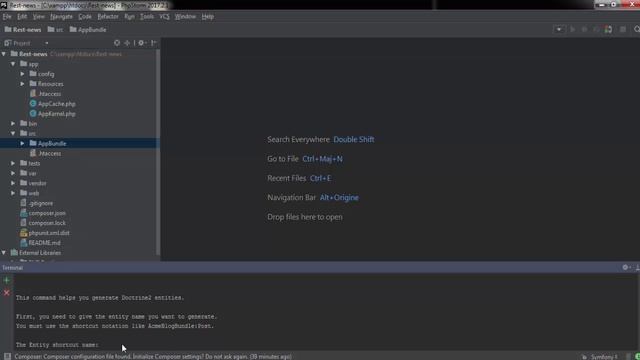The width and height of the screenshot is (640, 360).
Task: Click the Run button in the toolbar
Action: tap(572, 29)
